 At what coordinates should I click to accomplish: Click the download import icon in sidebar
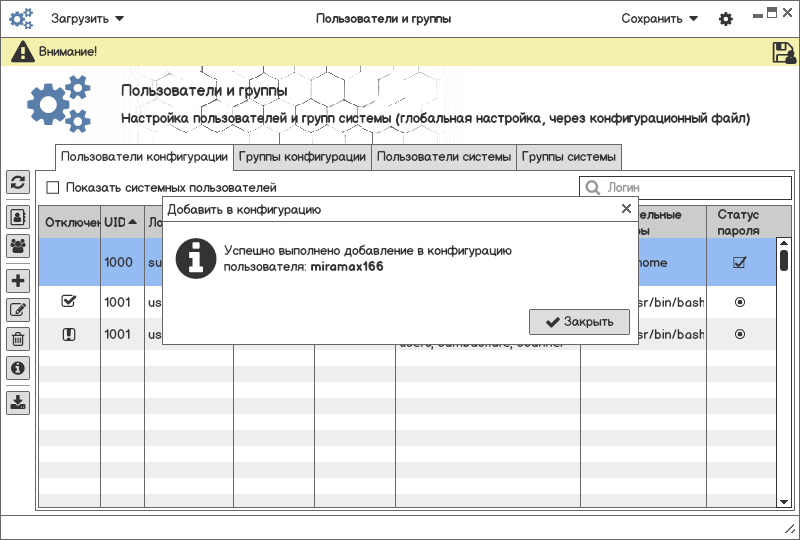point(18,402)
